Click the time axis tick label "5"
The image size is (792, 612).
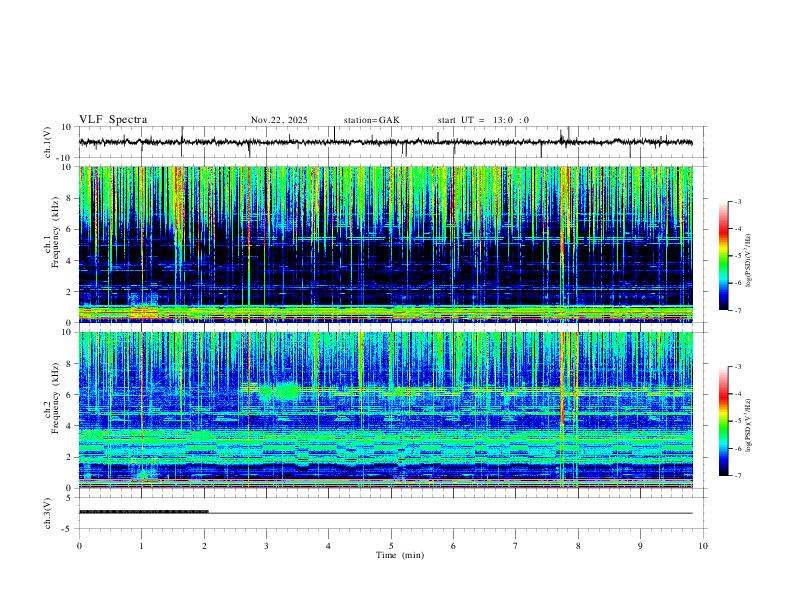(x=391, y=546)
